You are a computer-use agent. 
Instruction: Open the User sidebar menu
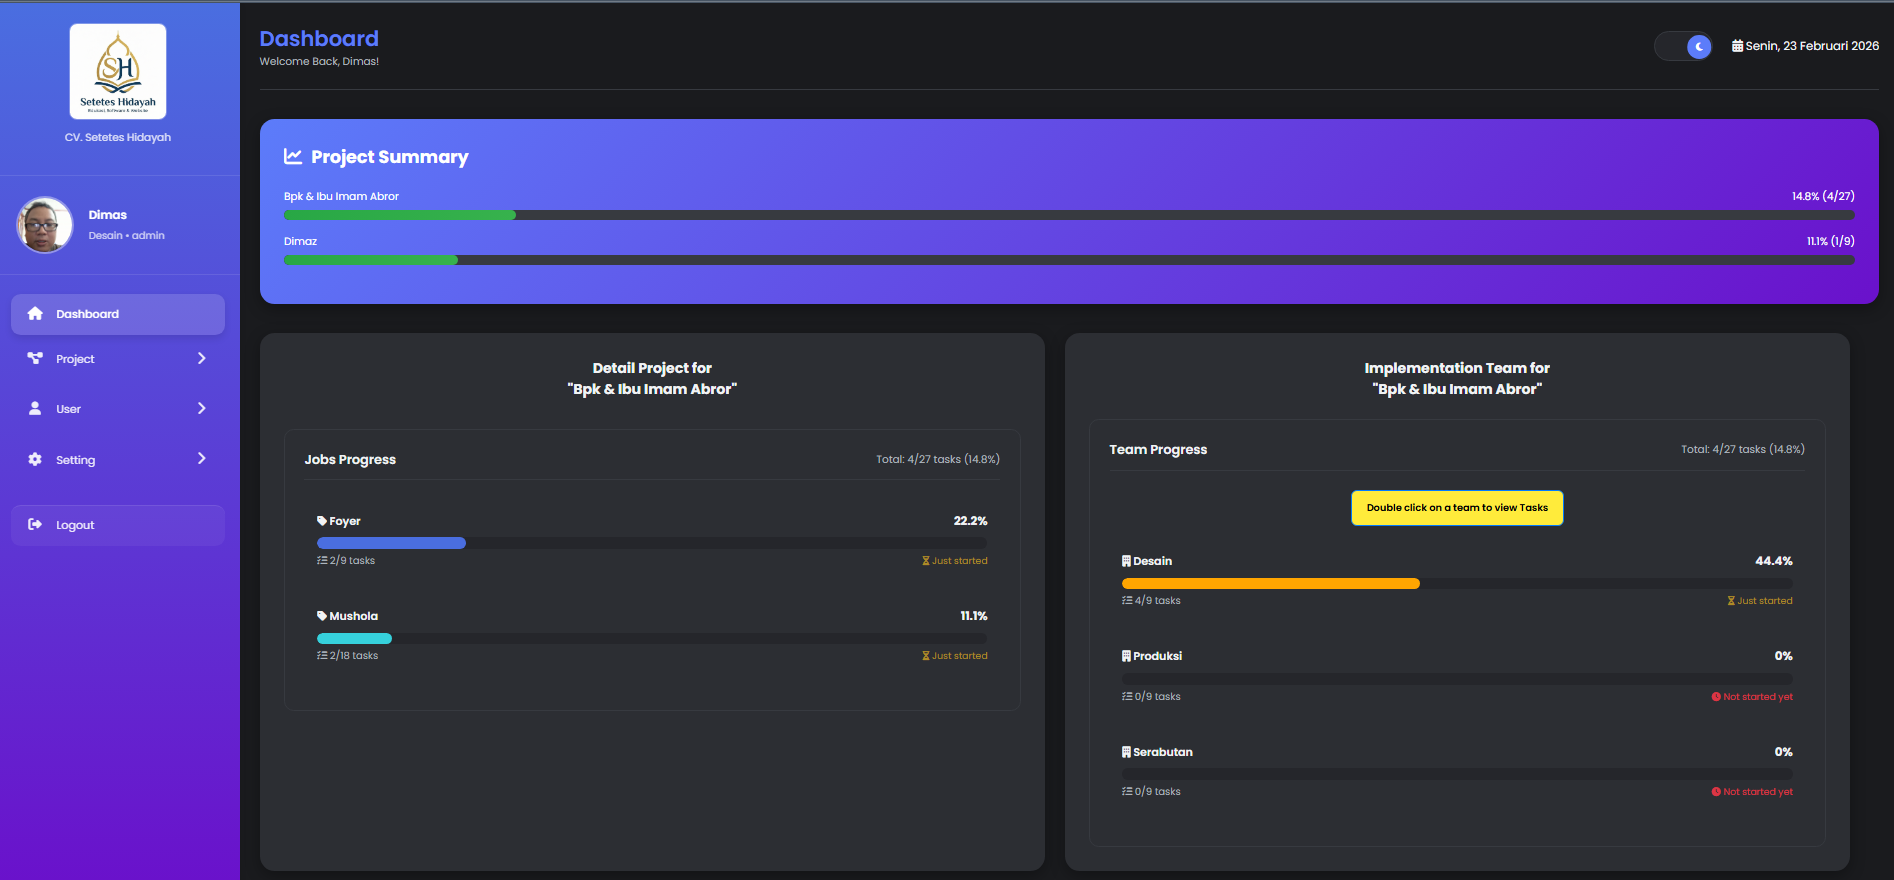point(118,408)
